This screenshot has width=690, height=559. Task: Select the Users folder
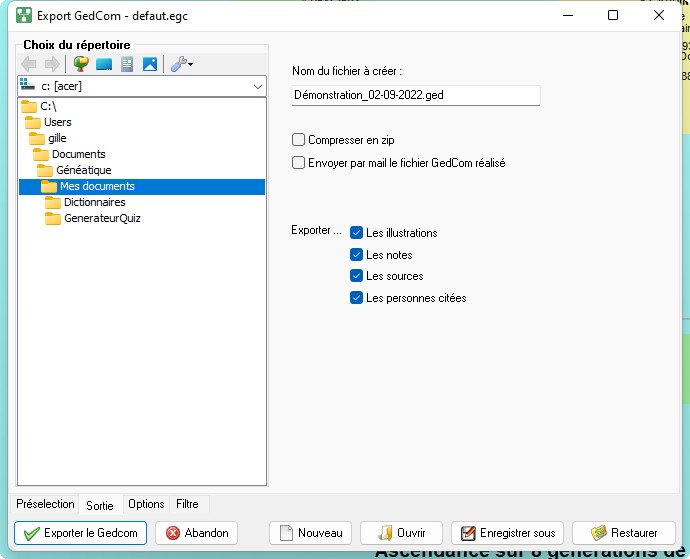point(48,122)
